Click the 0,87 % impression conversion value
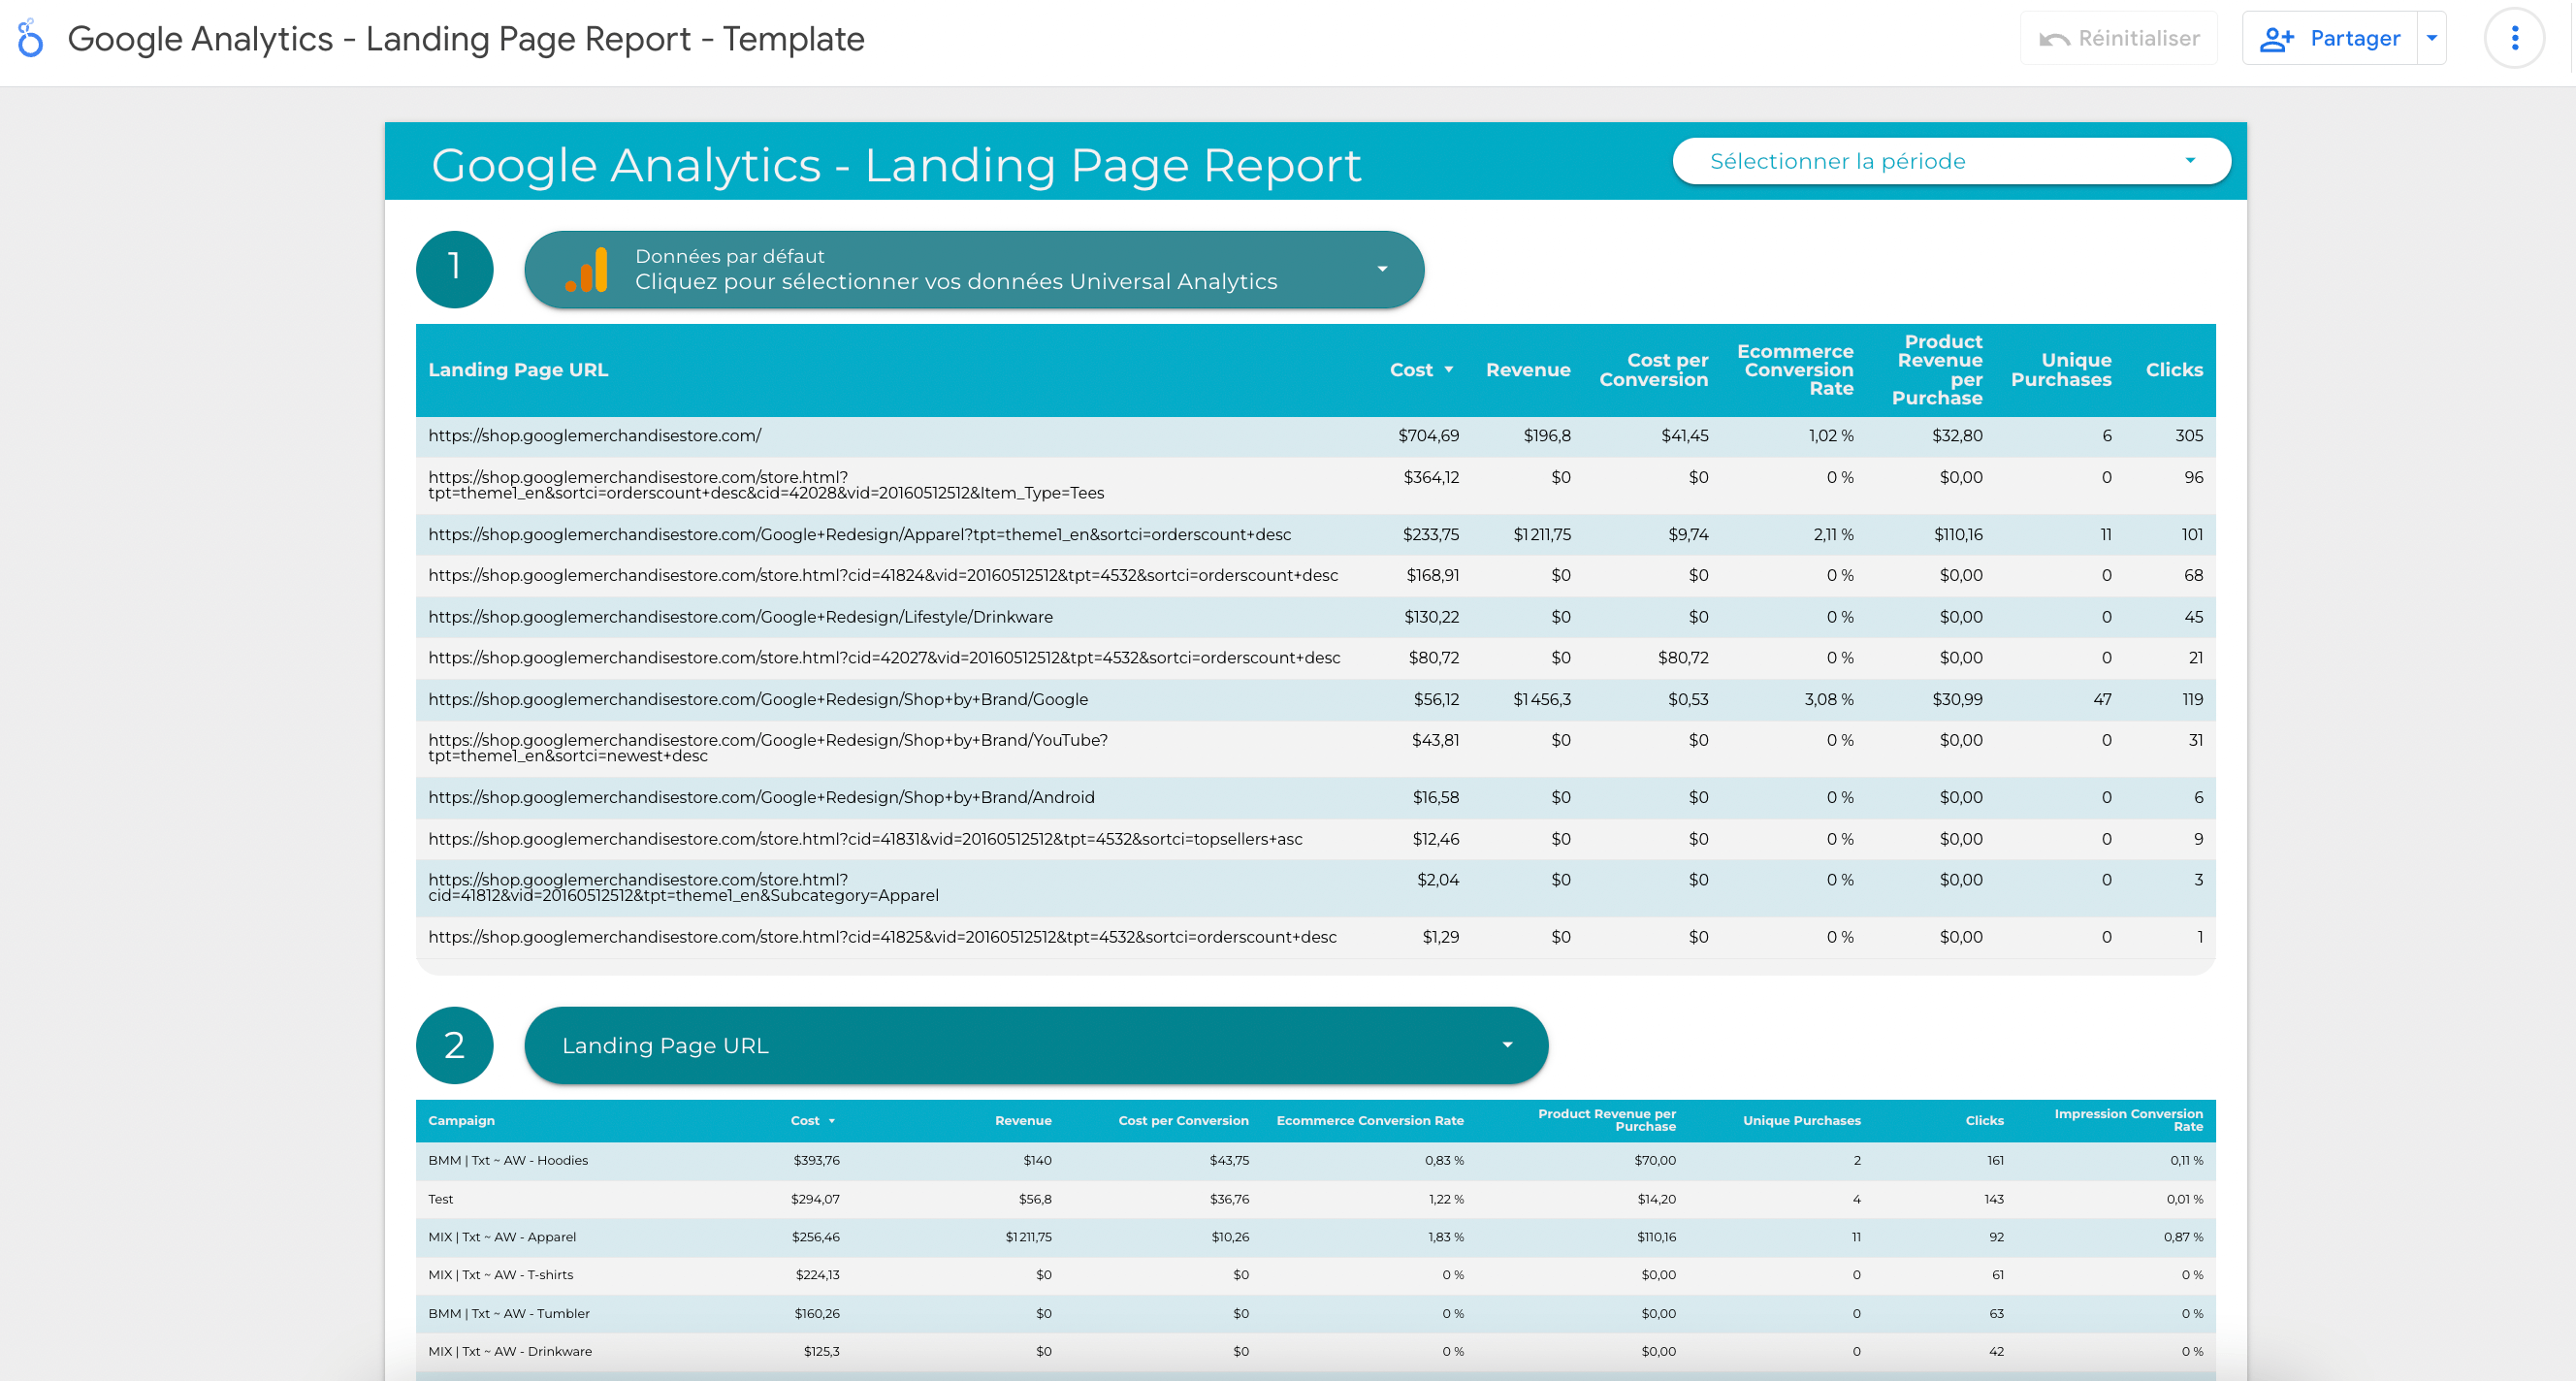 click(2183, 1237)
